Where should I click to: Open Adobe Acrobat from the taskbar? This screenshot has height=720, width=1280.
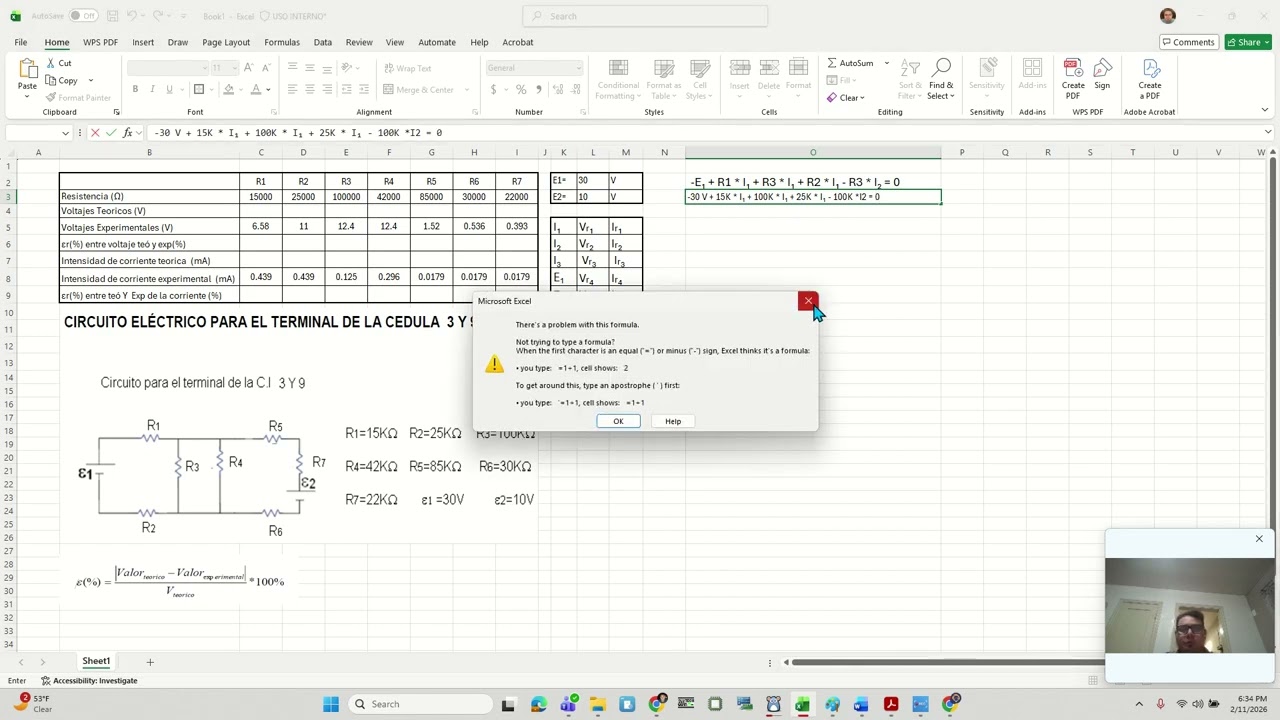pyautogui.click(x=891, y=704)
